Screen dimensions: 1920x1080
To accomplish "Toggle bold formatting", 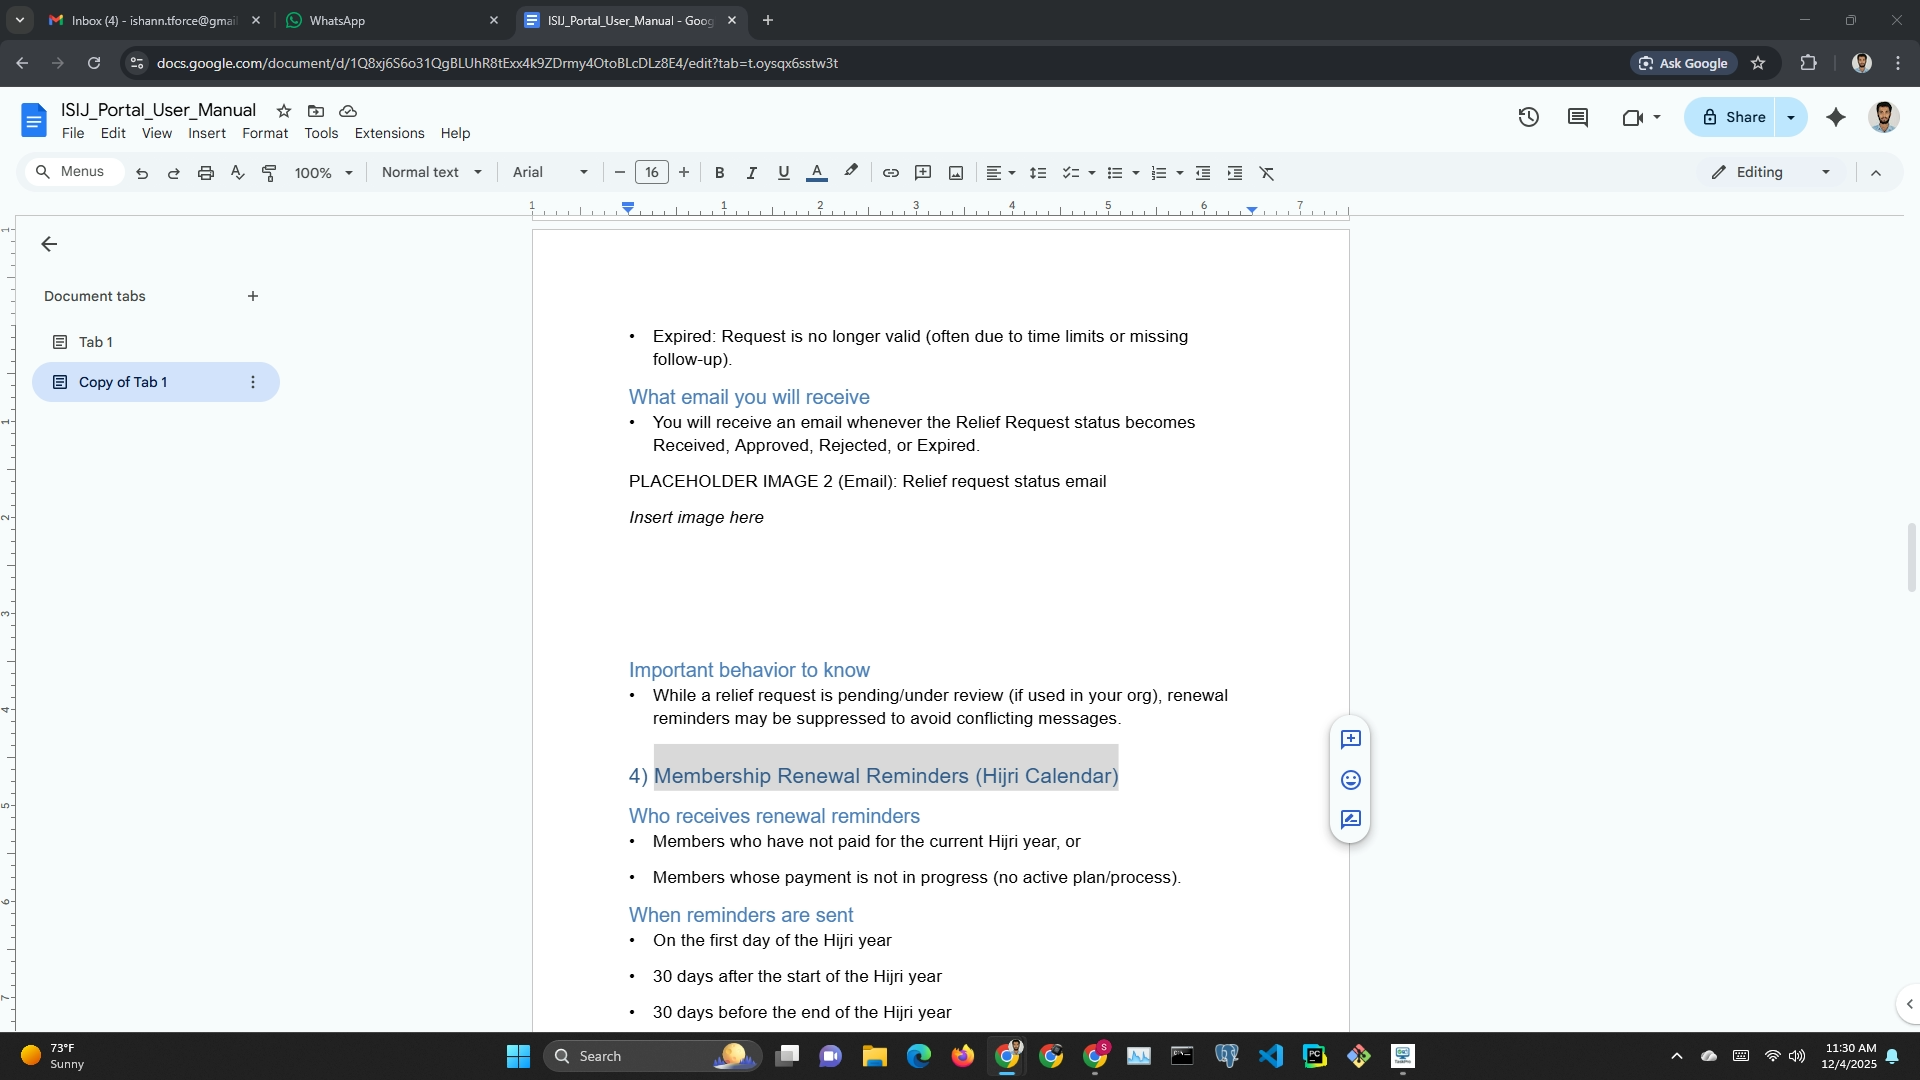I will (x=719, y=173).
